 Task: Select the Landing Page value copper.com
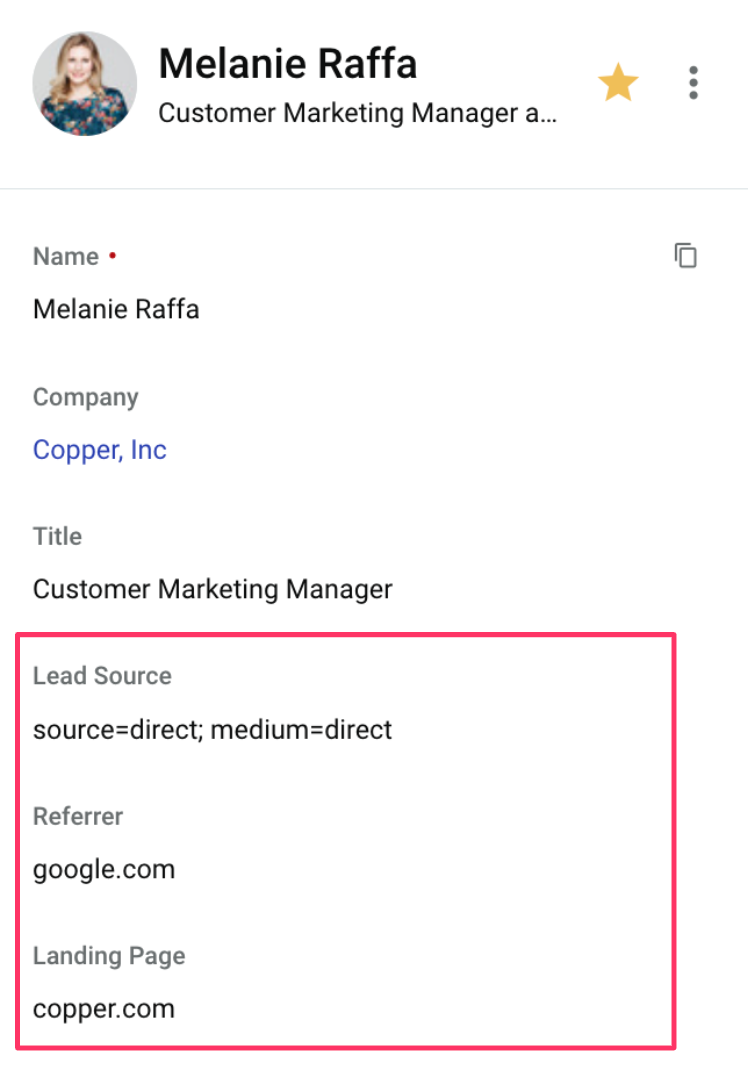tap(104, 1009)
